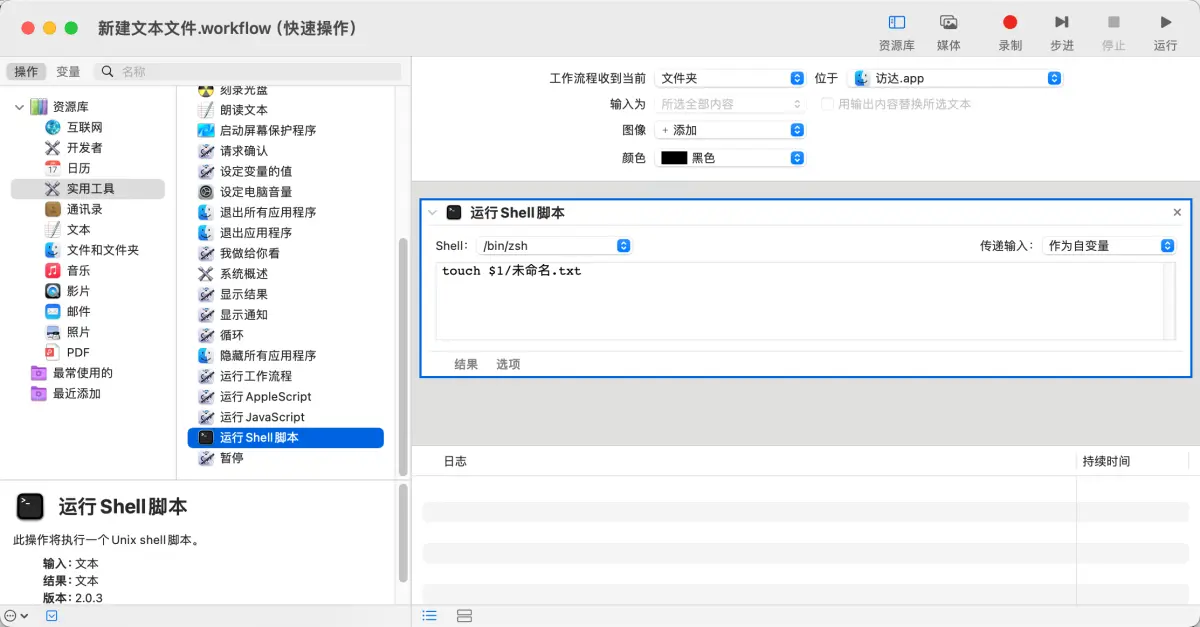Select 实用工具 category in library

click(x=88, y=189)
